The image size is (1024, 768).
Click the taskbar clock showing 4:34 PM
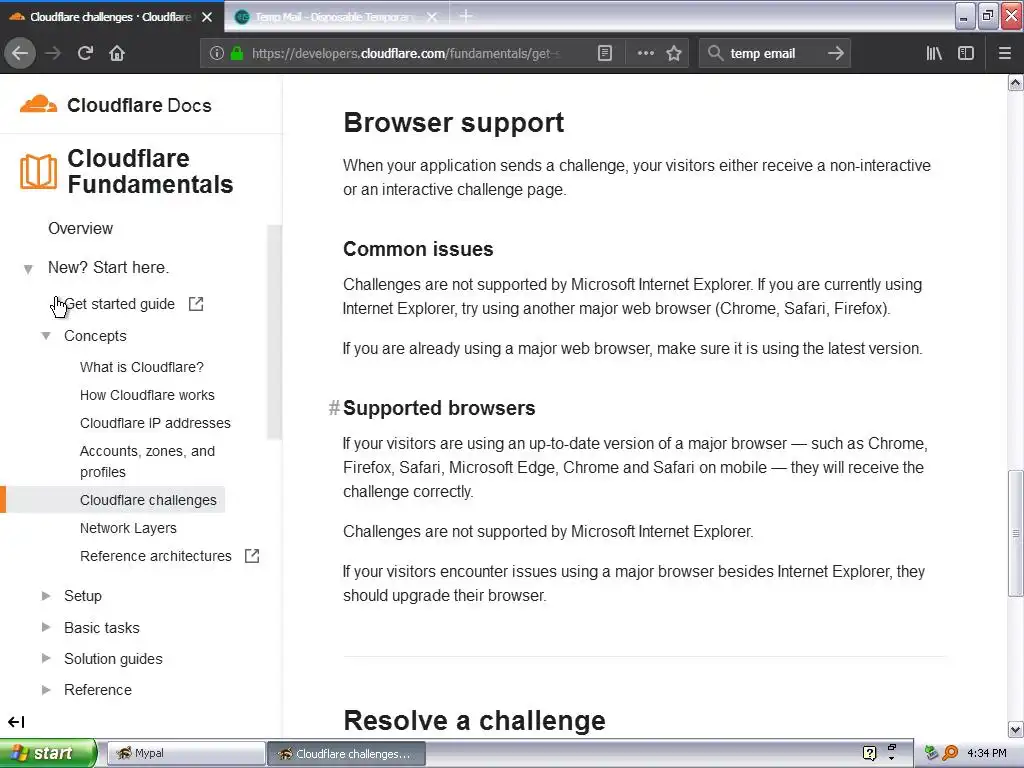tap(987, 753)
